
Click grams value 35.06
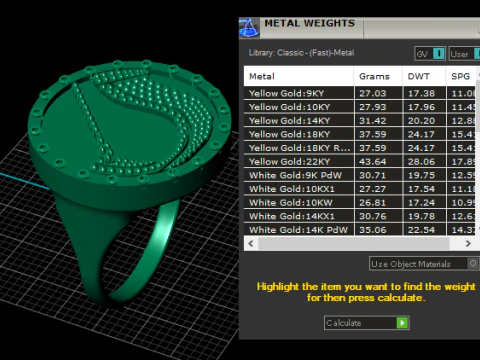(x=373, y=230)
